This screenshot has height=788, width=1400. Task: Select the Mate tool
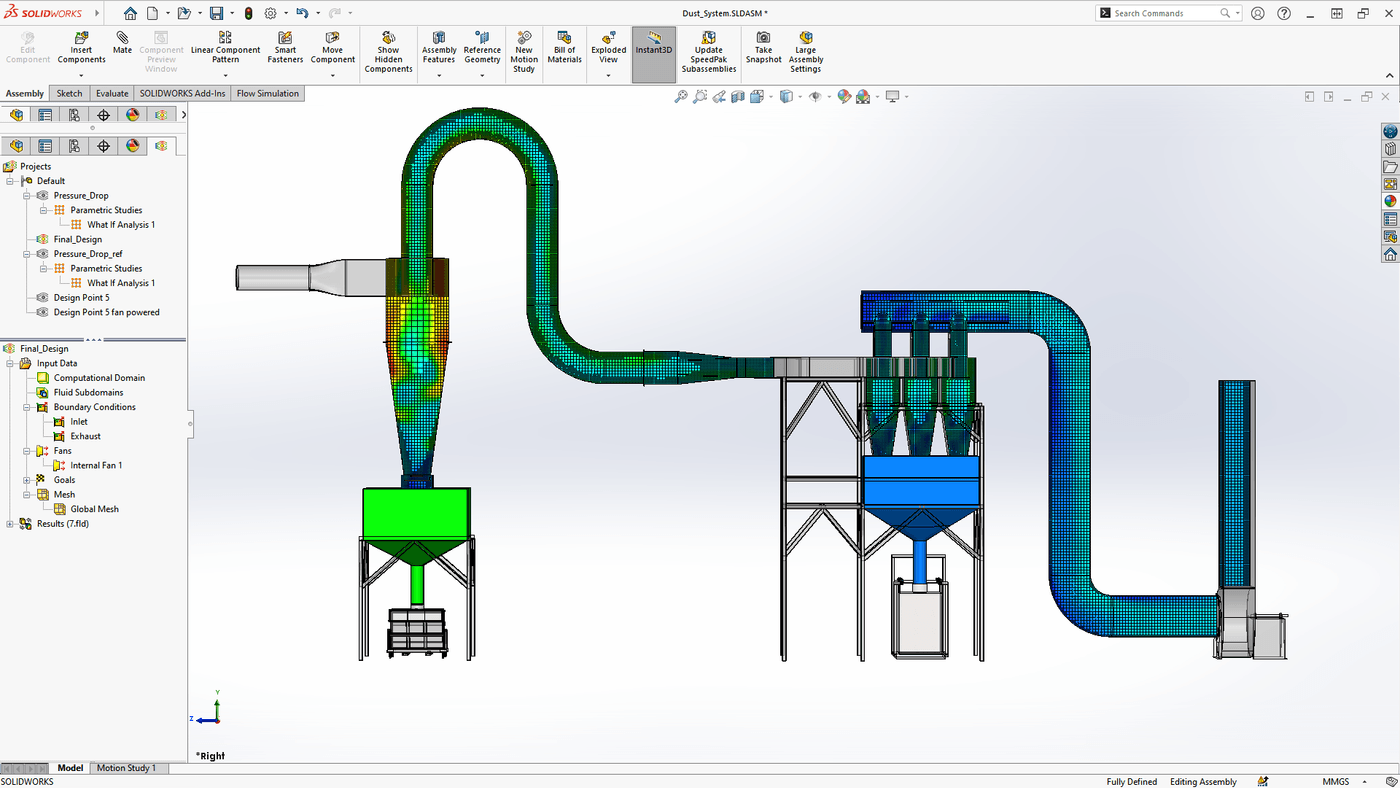click(x=121, y=47)
